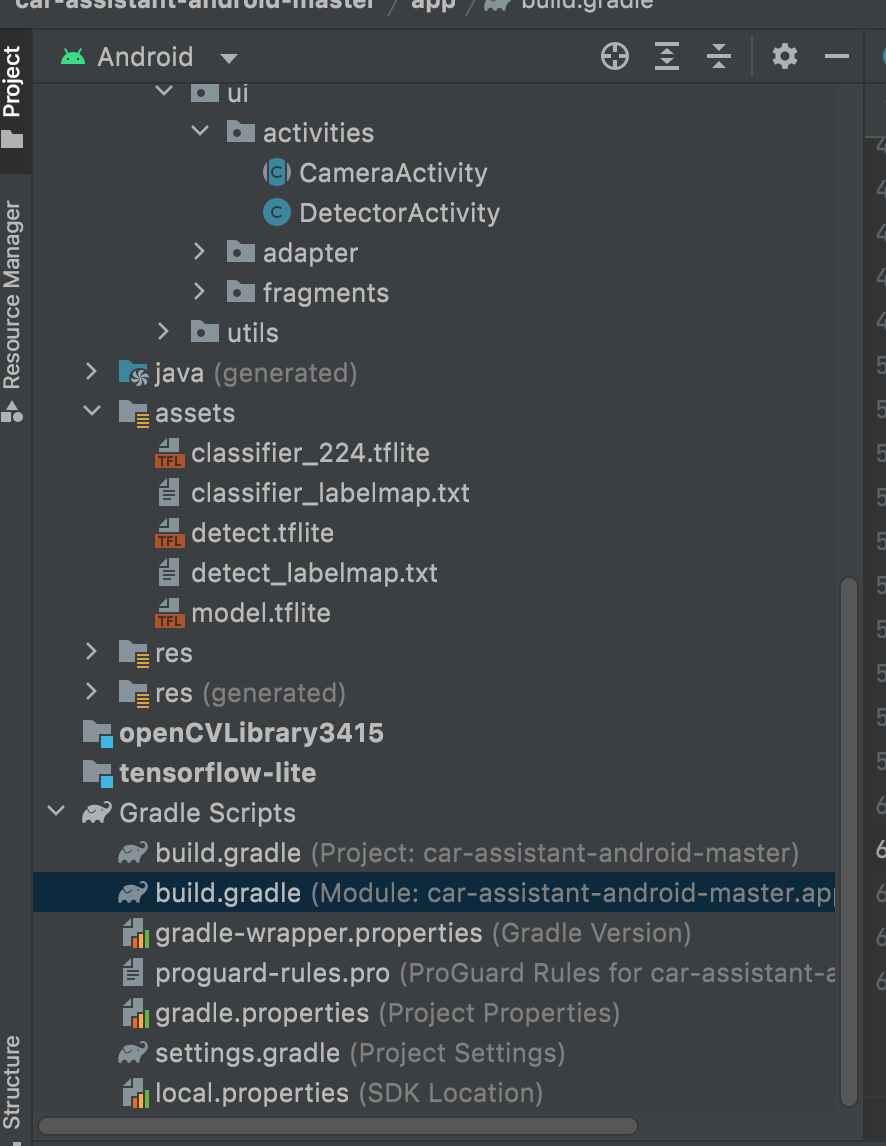Expand the fragments package
Screen dimensions: 886x1146
(199, 292)
